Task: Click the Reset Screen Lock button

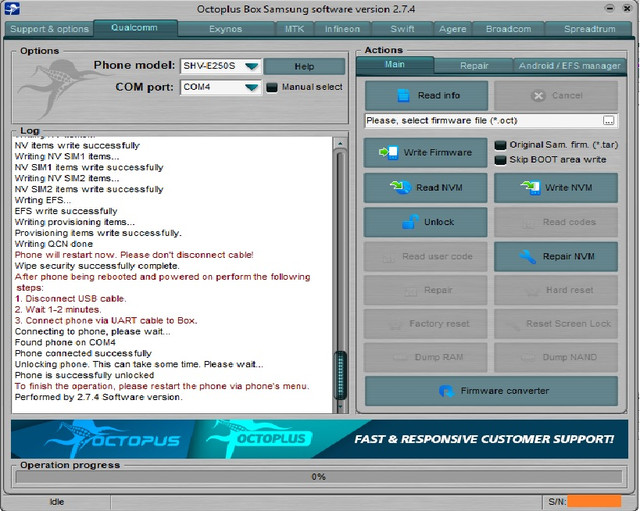Action: click(556, 324)
